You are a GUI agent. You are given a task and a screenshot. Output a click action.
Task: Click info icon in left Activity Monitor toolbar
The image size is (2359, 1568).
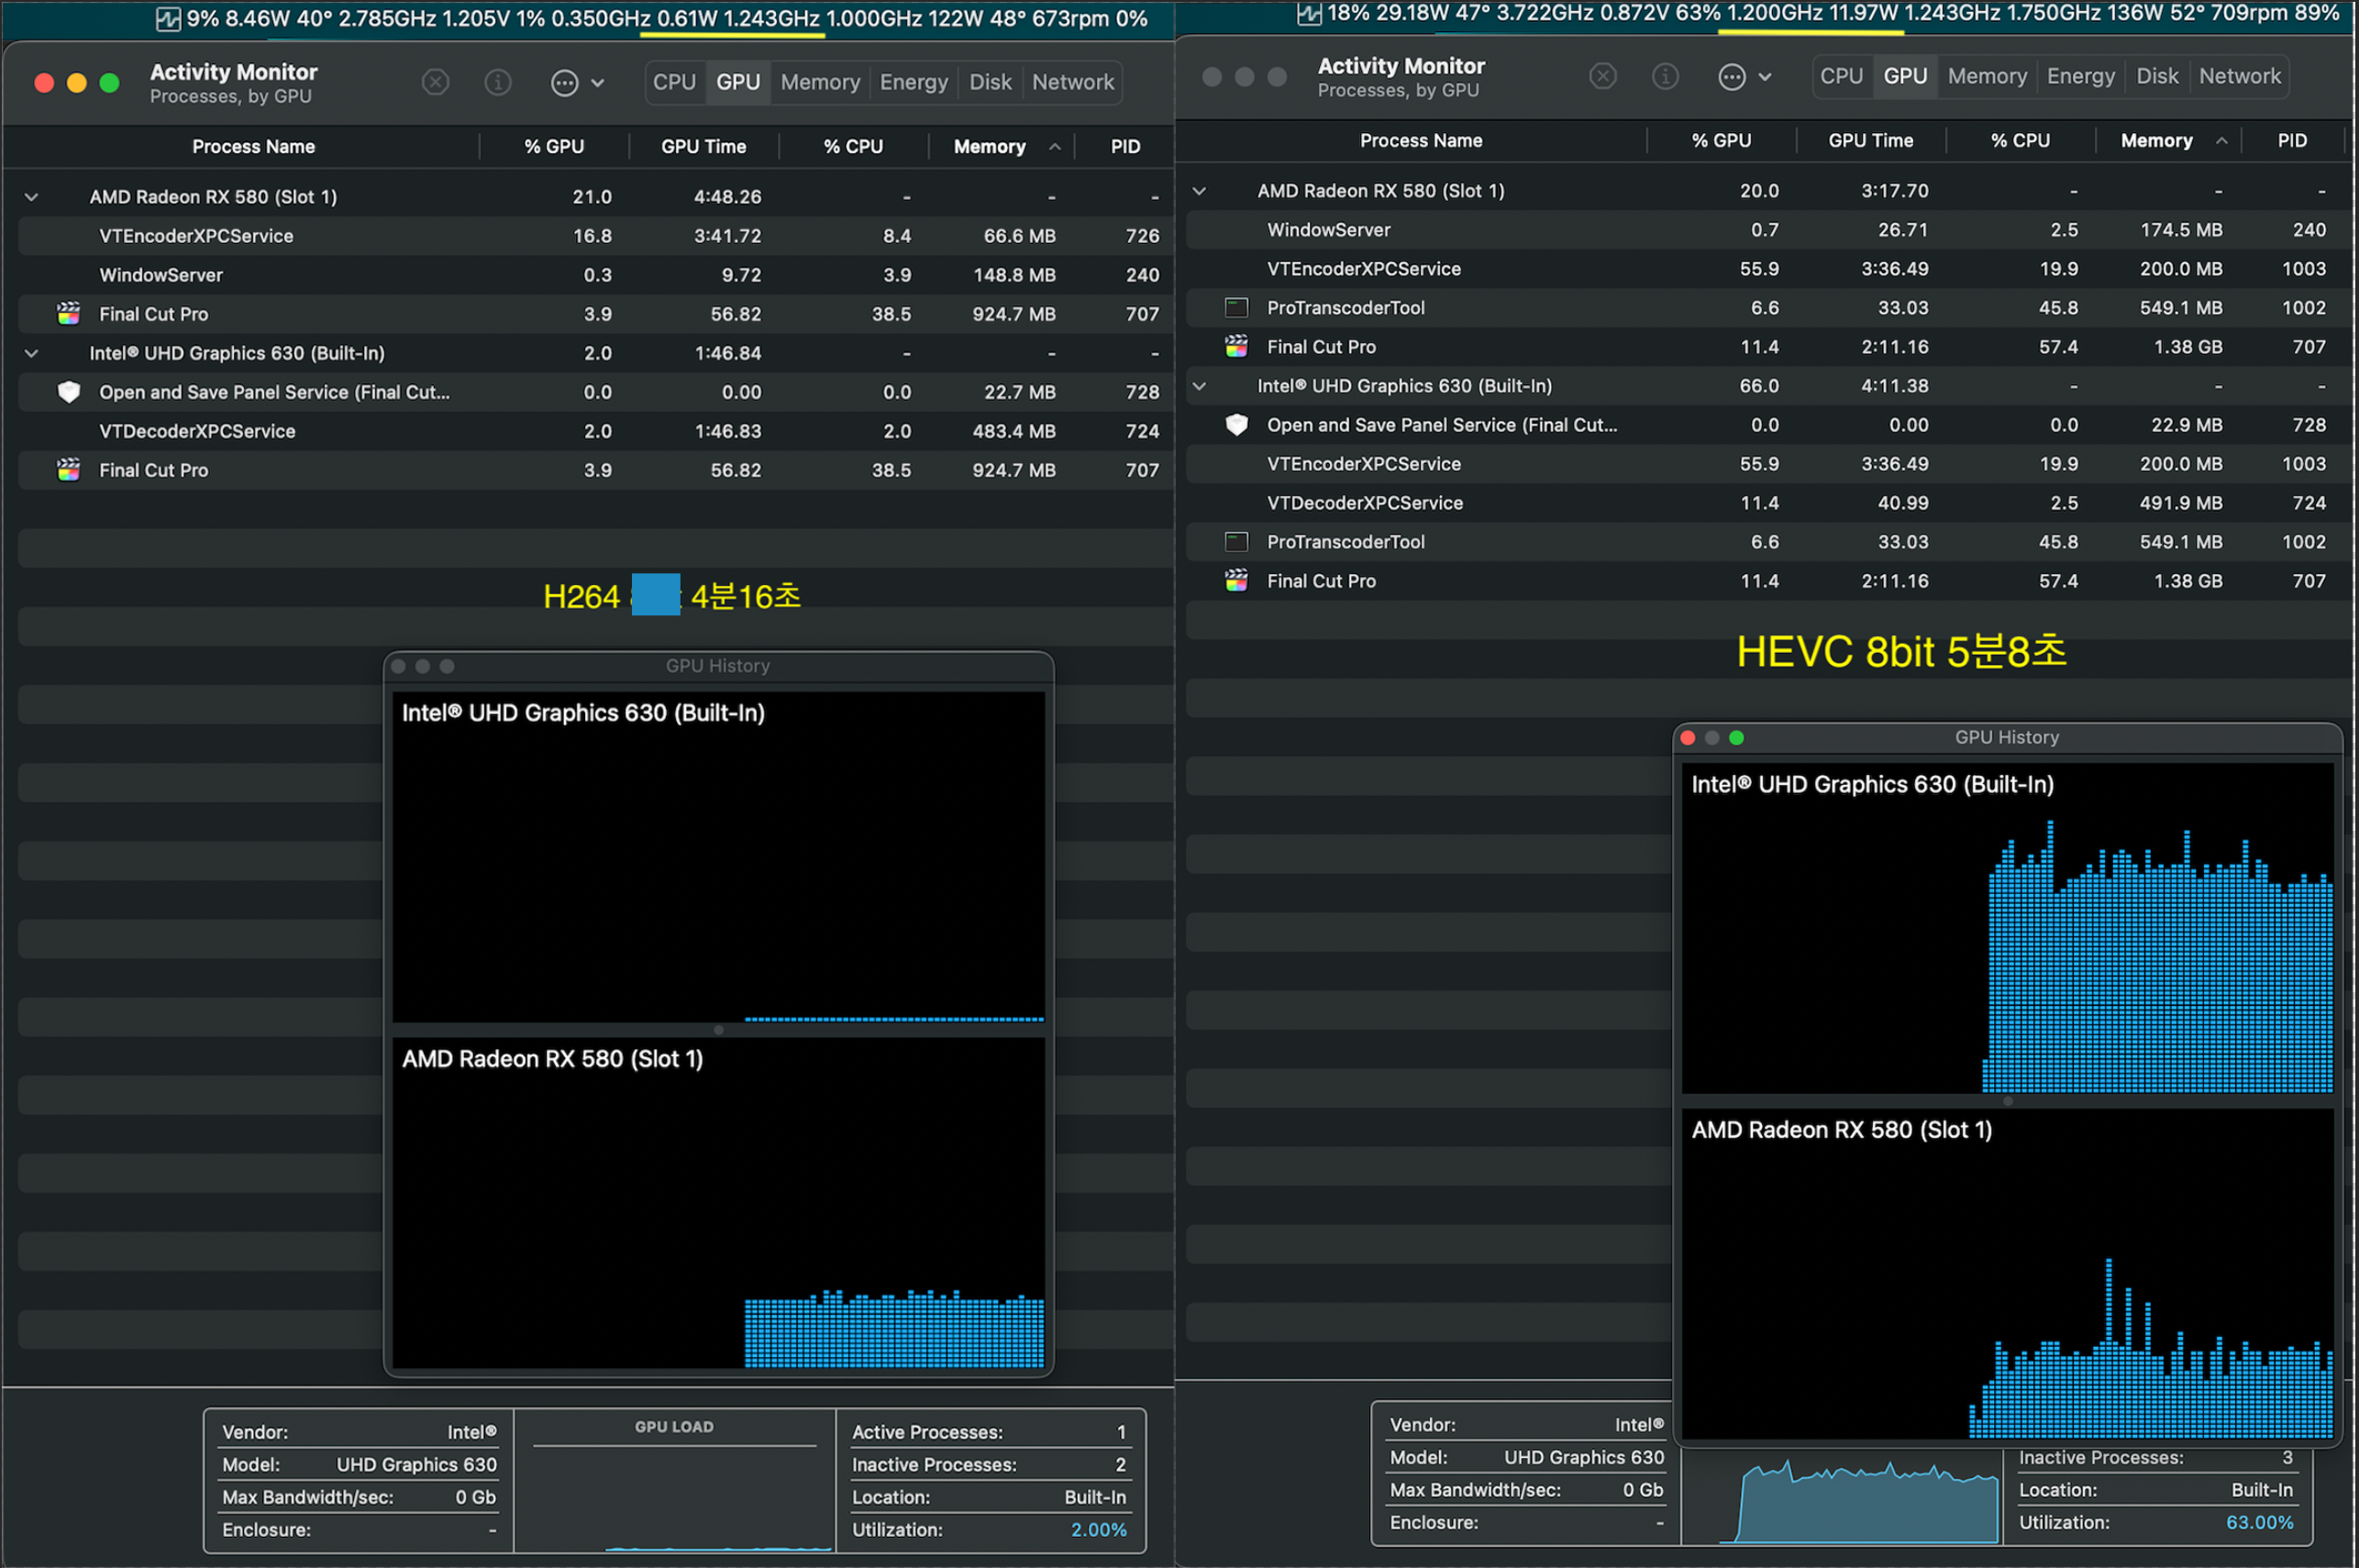(x=498, y=82)
